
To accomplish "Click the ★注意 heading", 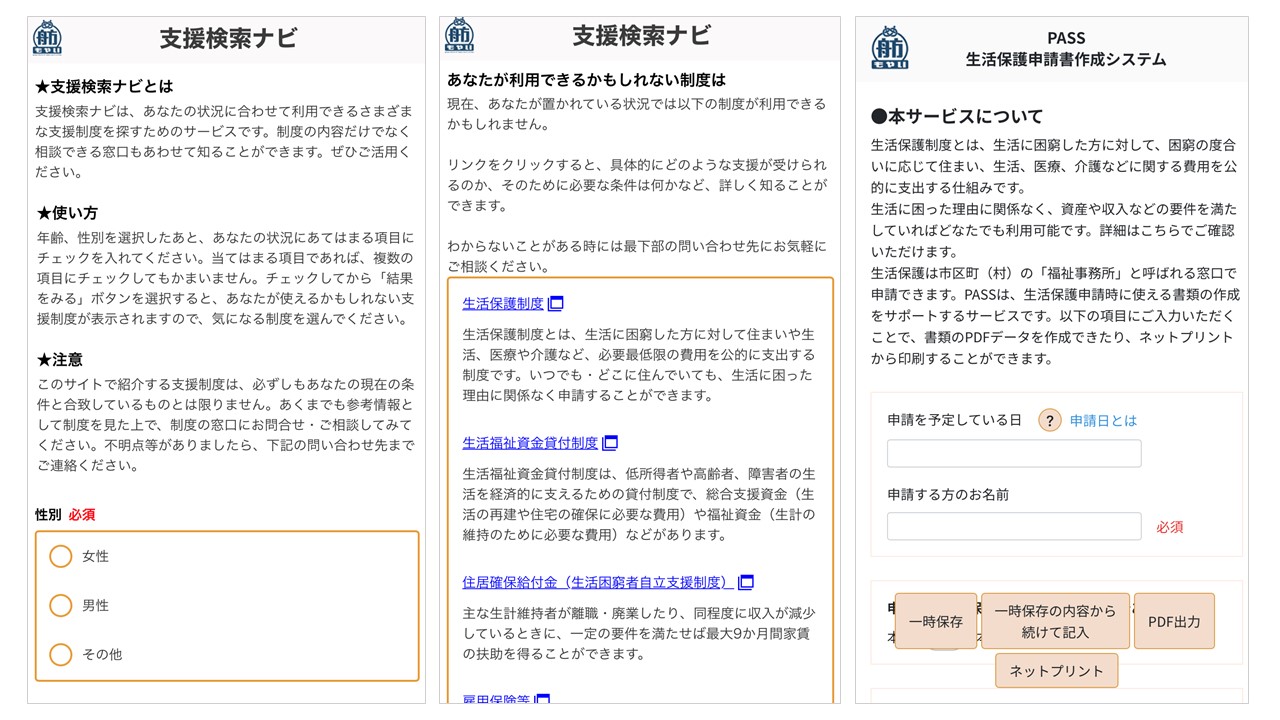I will coord(59,359).
